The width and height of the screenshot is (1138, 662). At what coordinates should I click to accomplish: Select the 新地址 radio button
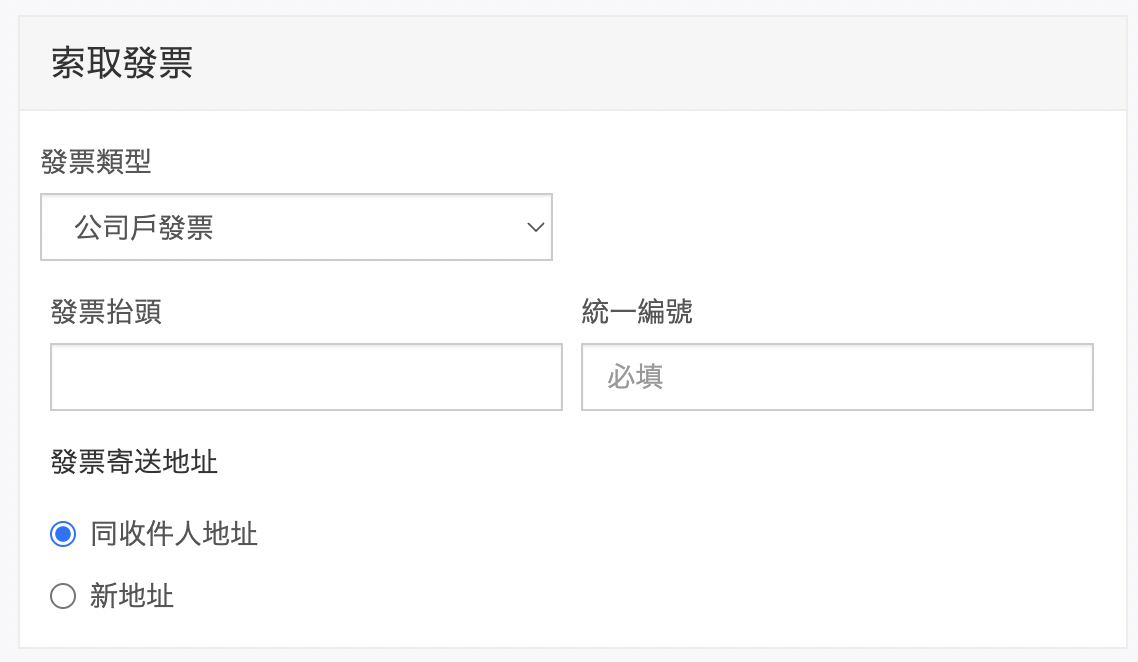tap(63, 597)
